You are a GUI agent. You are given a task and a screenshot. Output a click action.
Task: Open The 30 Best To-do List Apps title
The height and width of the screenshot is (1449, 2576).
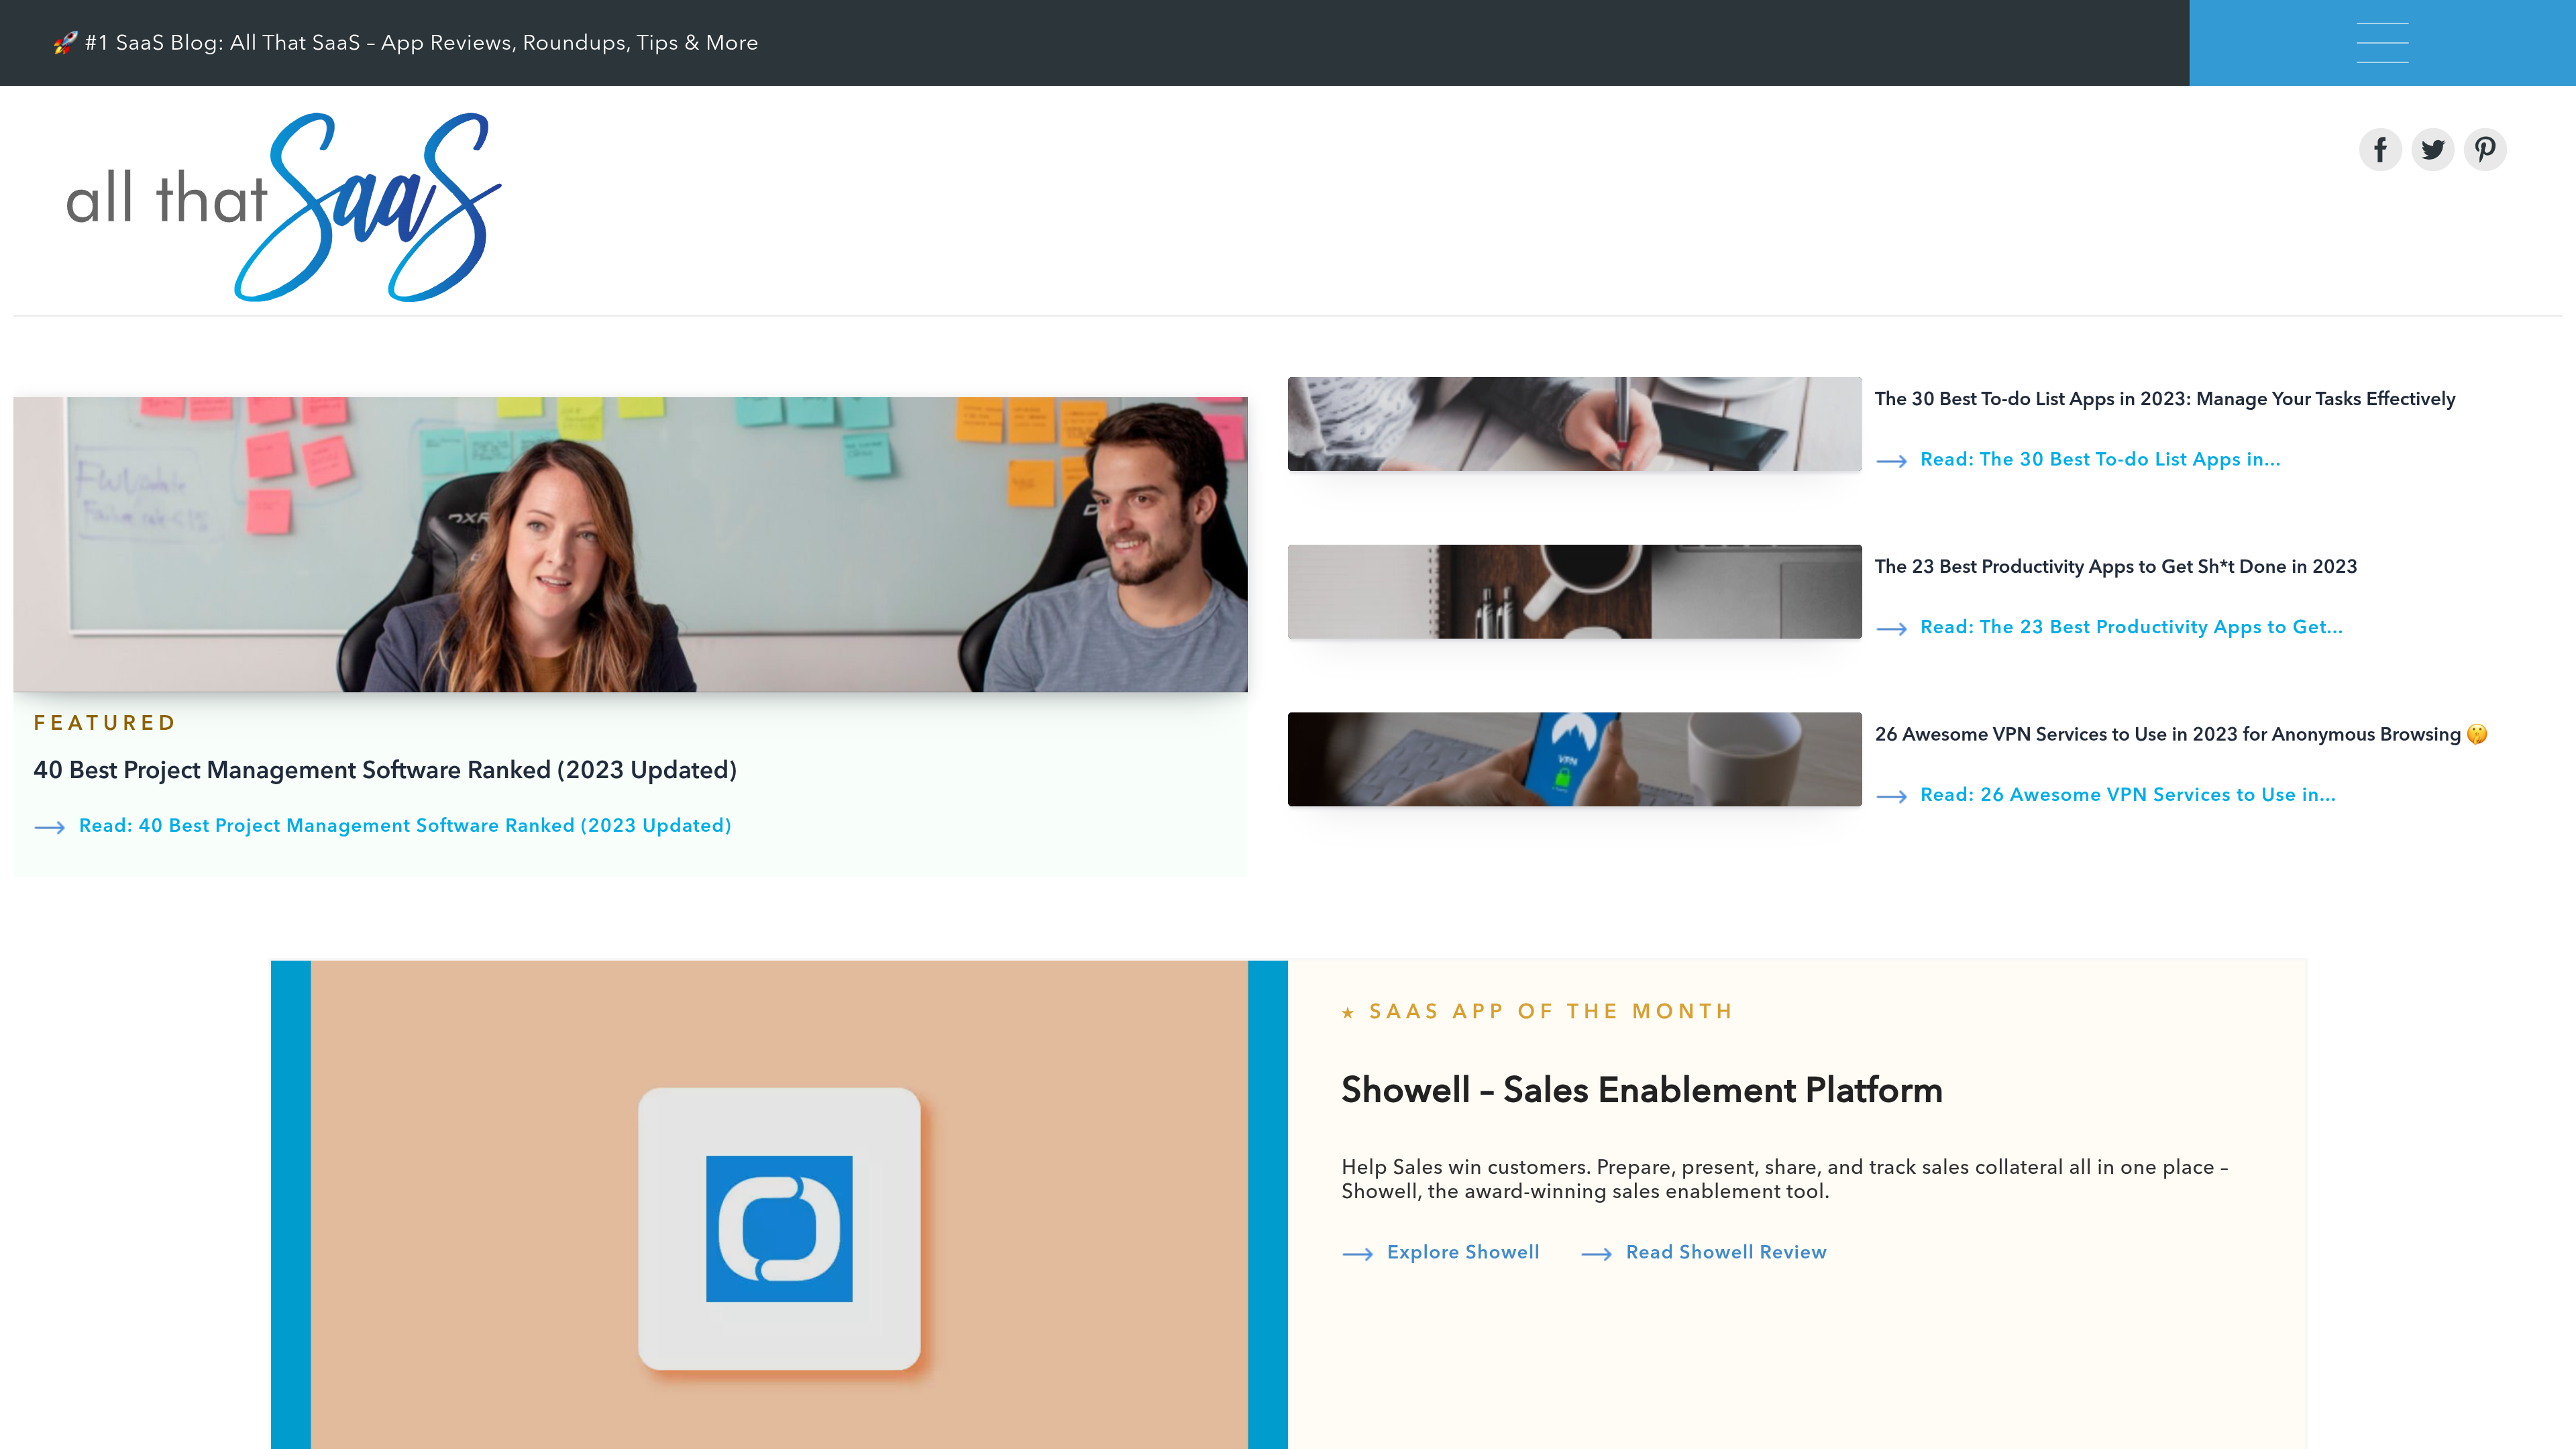point(2165,399)
